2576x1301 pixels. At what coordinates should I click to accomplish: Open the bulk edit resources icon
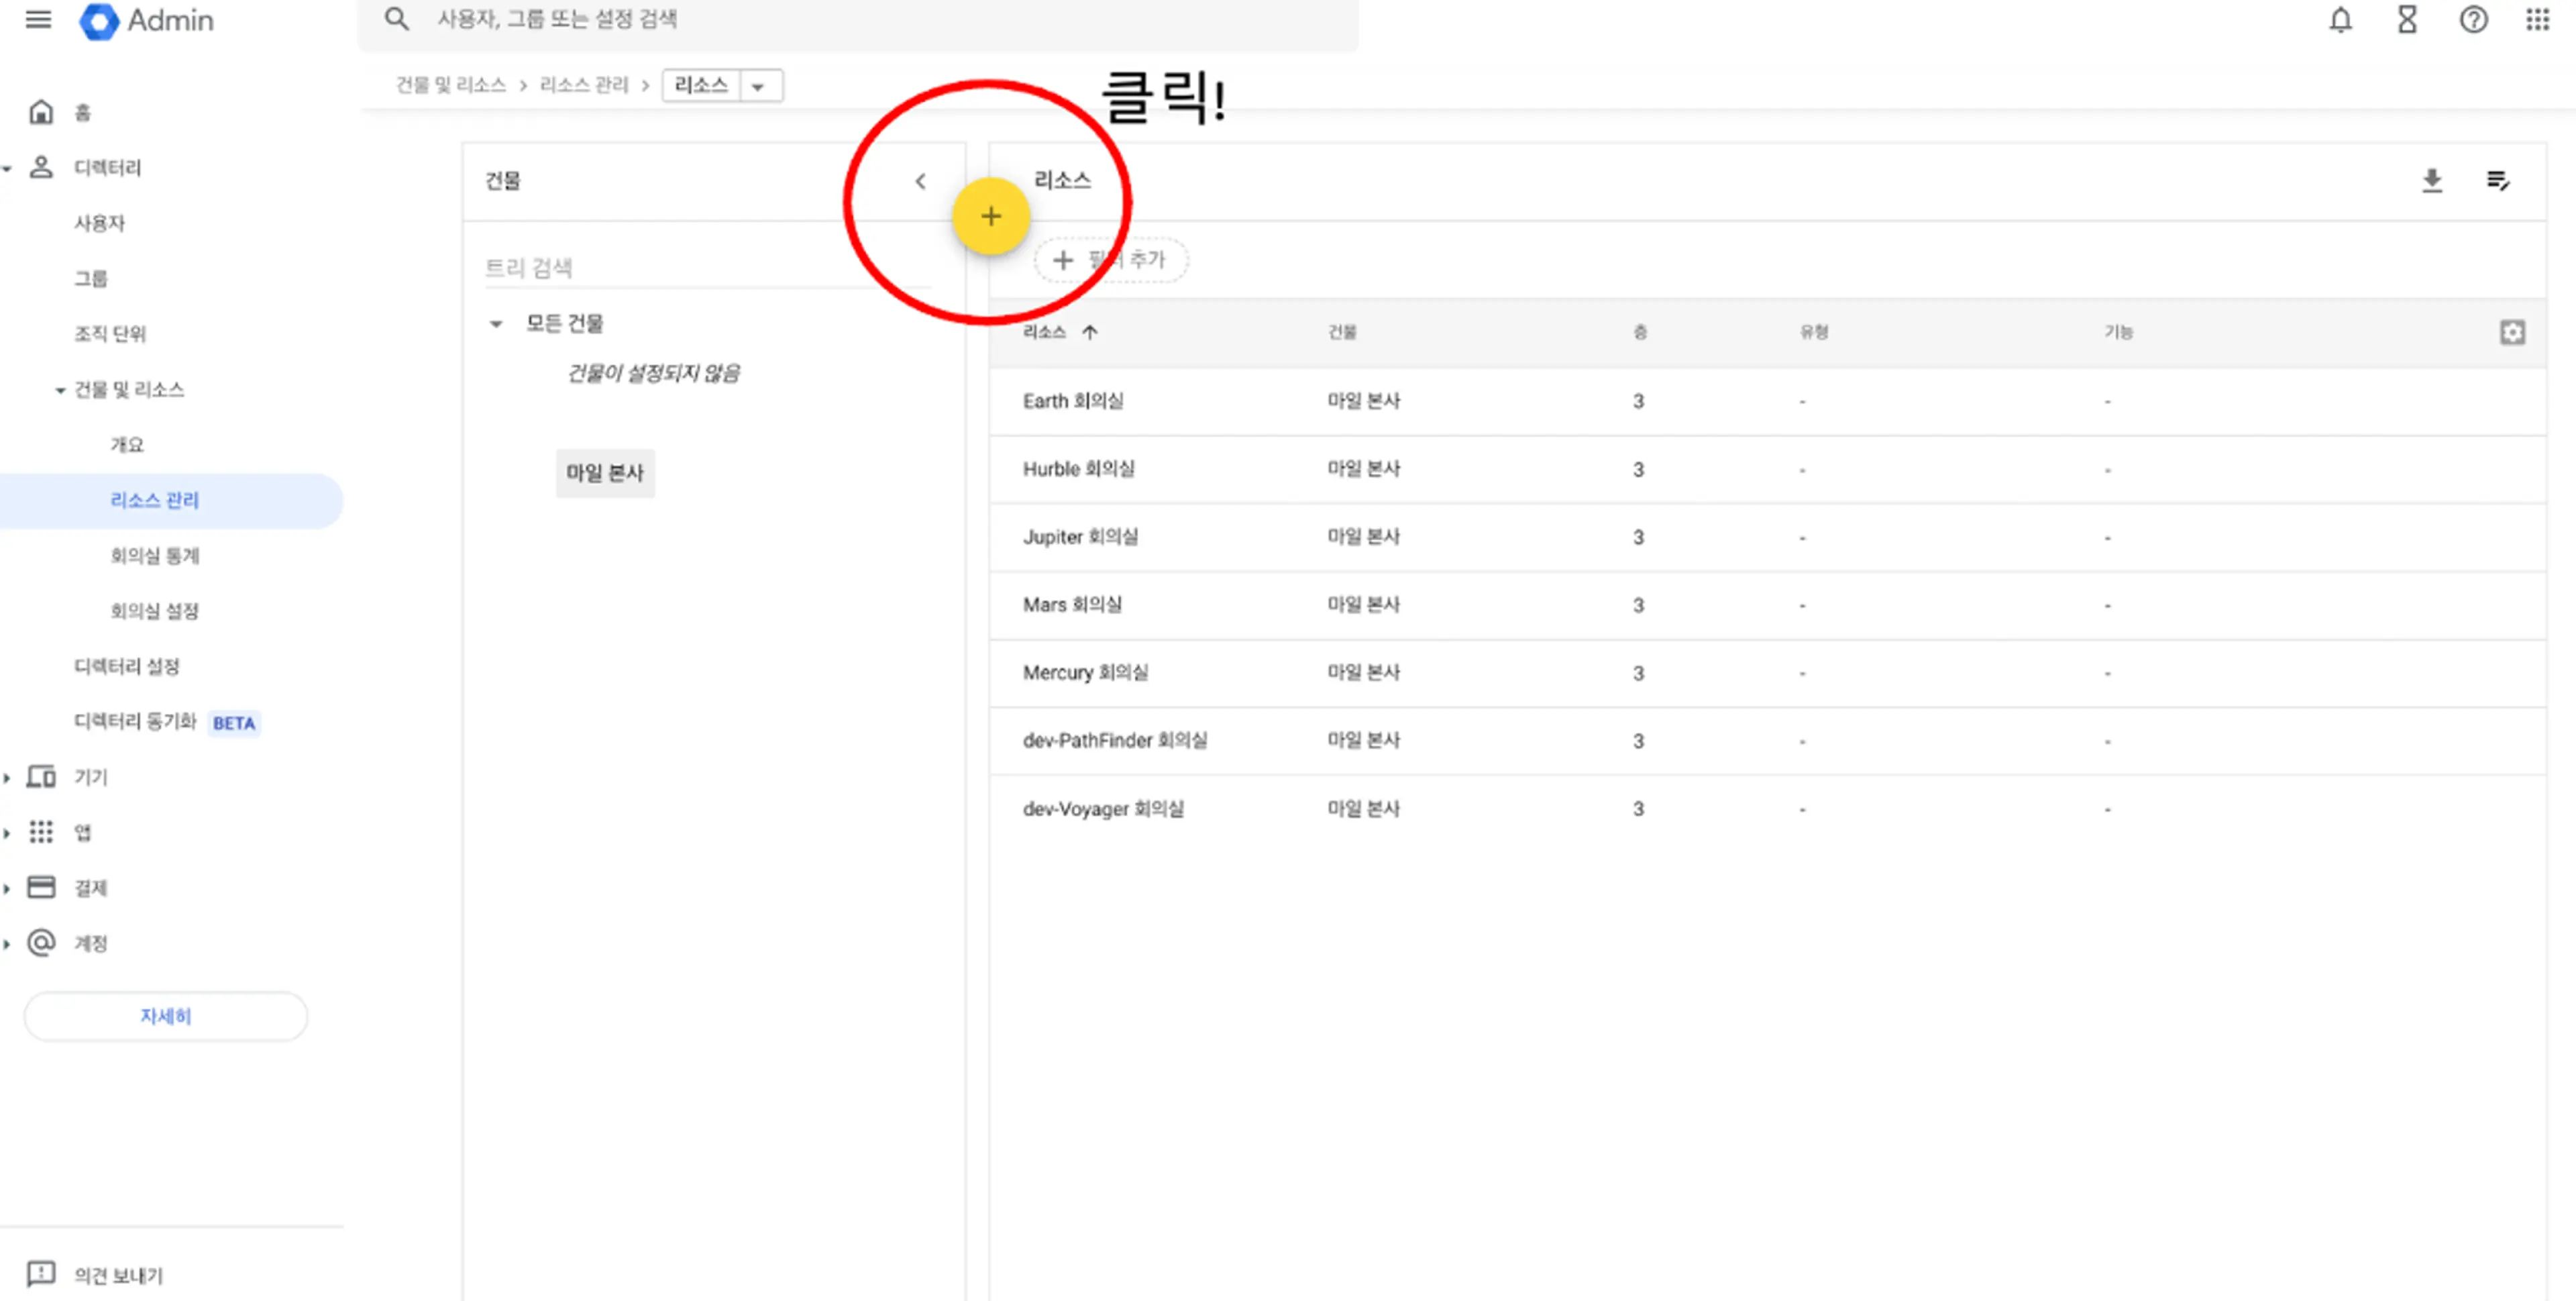2497,181
